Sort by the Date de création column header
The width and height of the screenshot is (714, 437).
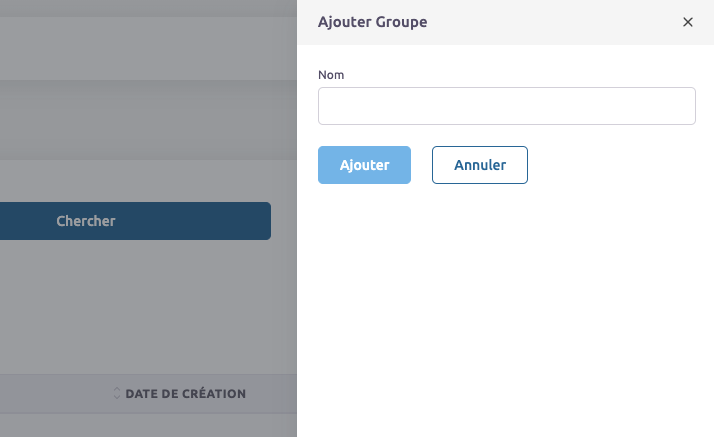point(185,394)
